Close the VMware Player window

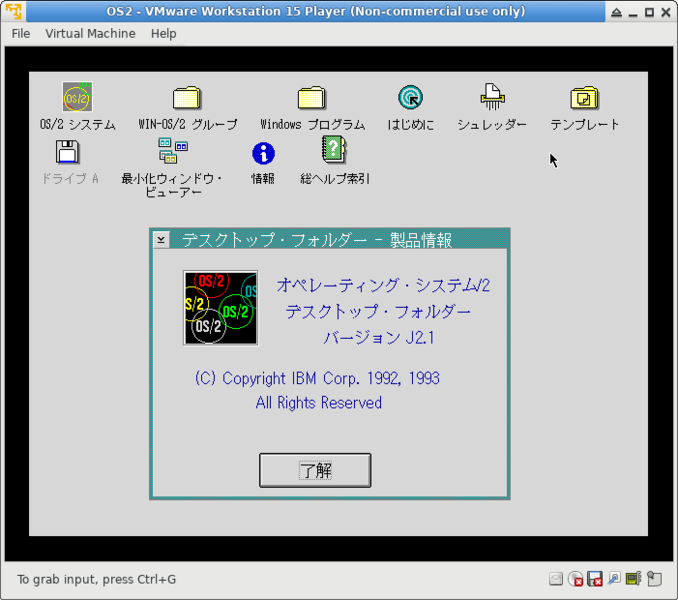coord(666,13)
